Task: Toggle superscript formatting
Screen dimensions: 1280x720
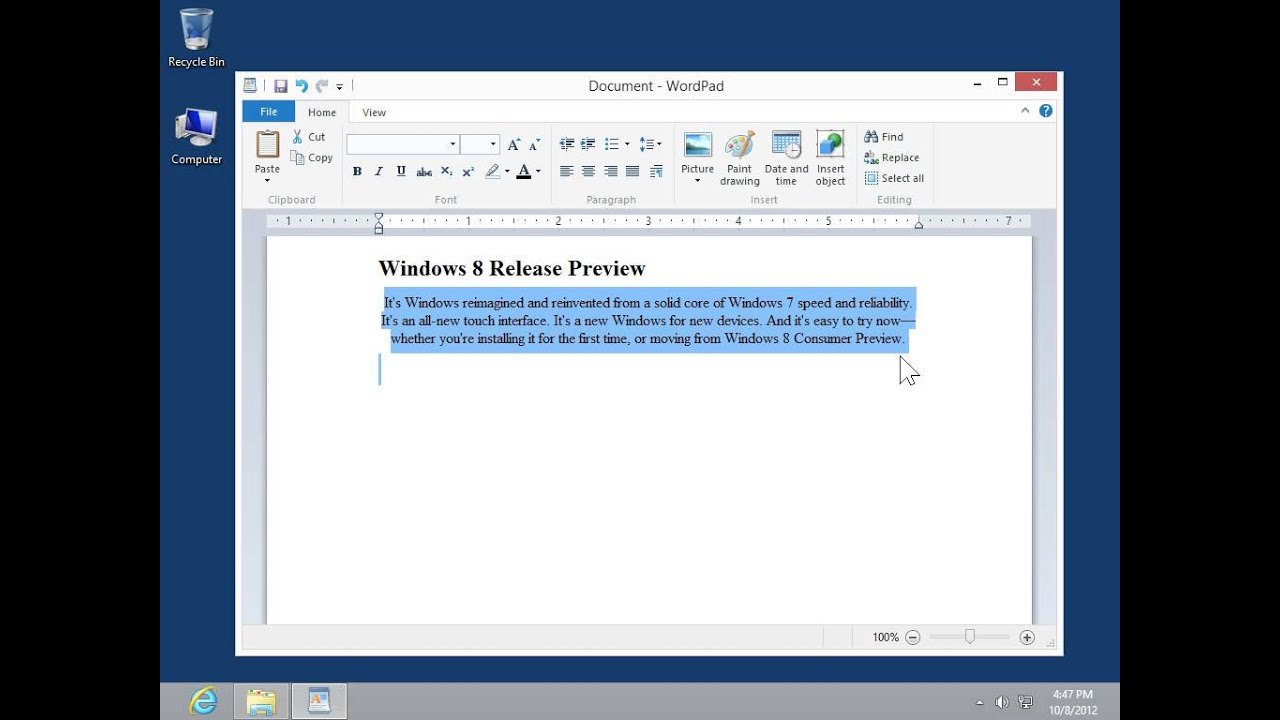Action: click(x=468, y=172)
